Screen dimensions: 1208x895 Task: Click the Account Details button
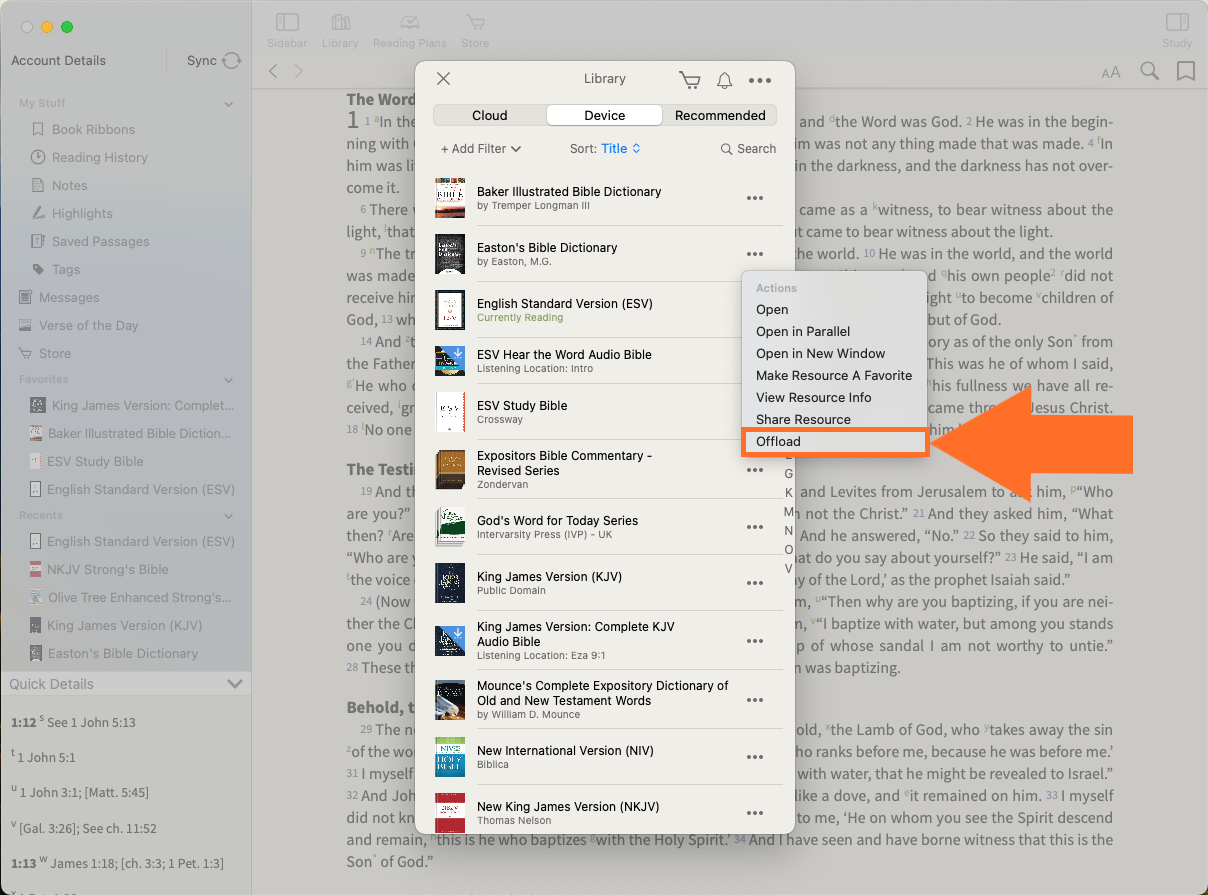point(58,60)
